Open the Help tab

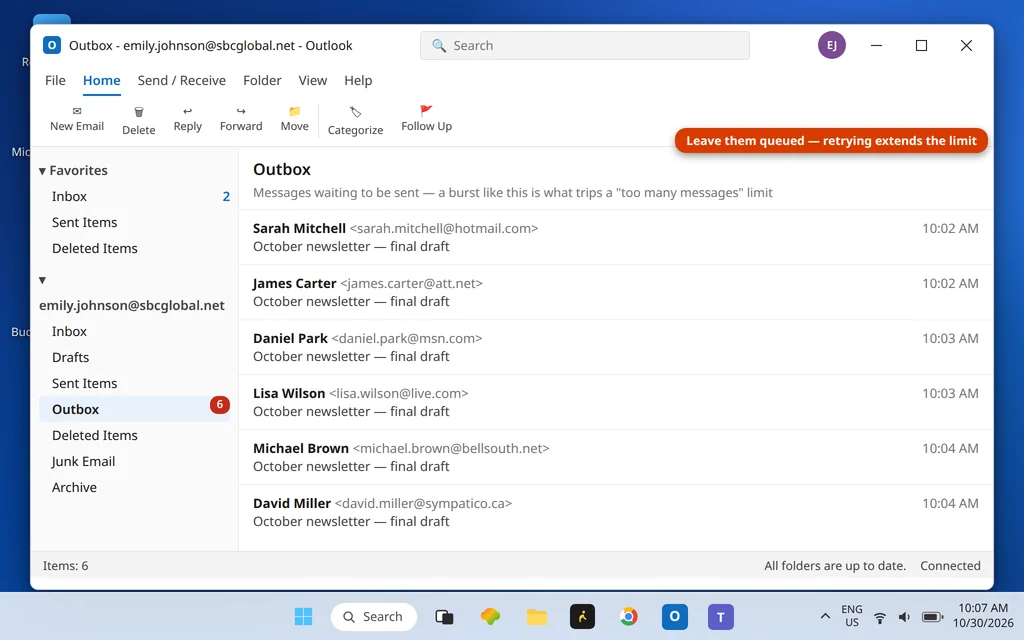click(x=358, y=80)
